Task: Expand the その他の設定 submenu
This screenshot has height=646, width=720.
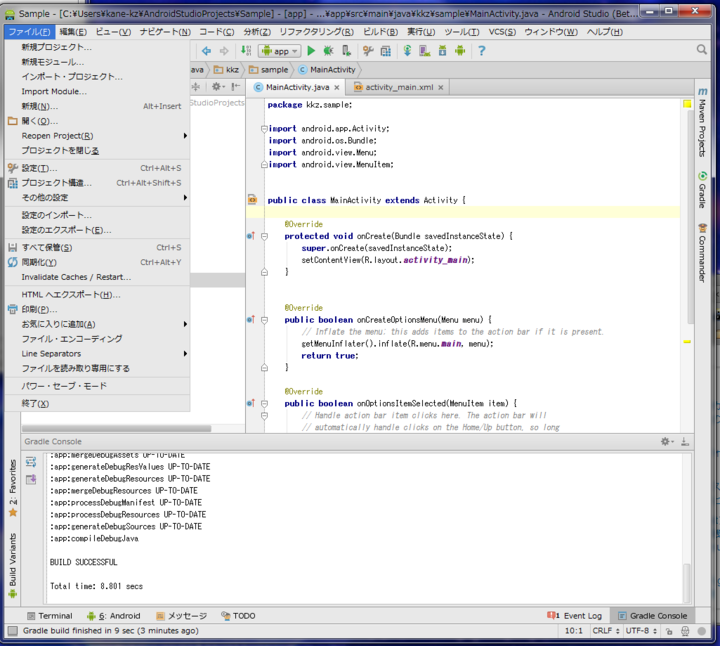Action: (97, 197)
